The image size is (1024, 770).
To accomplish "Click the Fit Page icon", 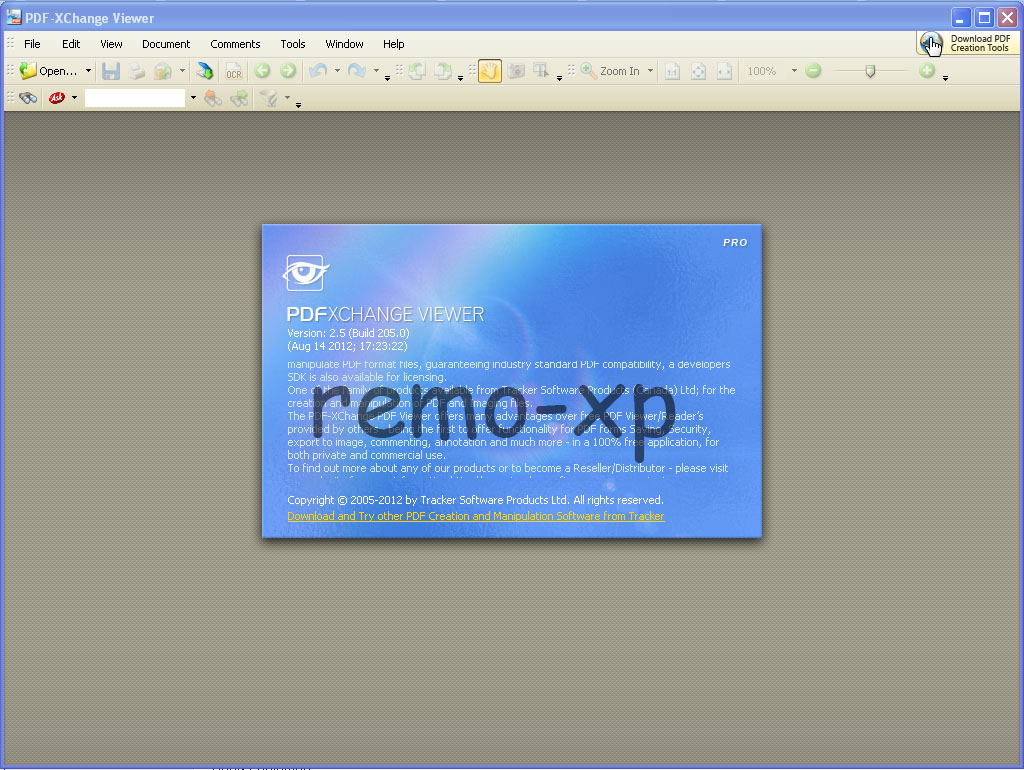I will tap(699, 71).
